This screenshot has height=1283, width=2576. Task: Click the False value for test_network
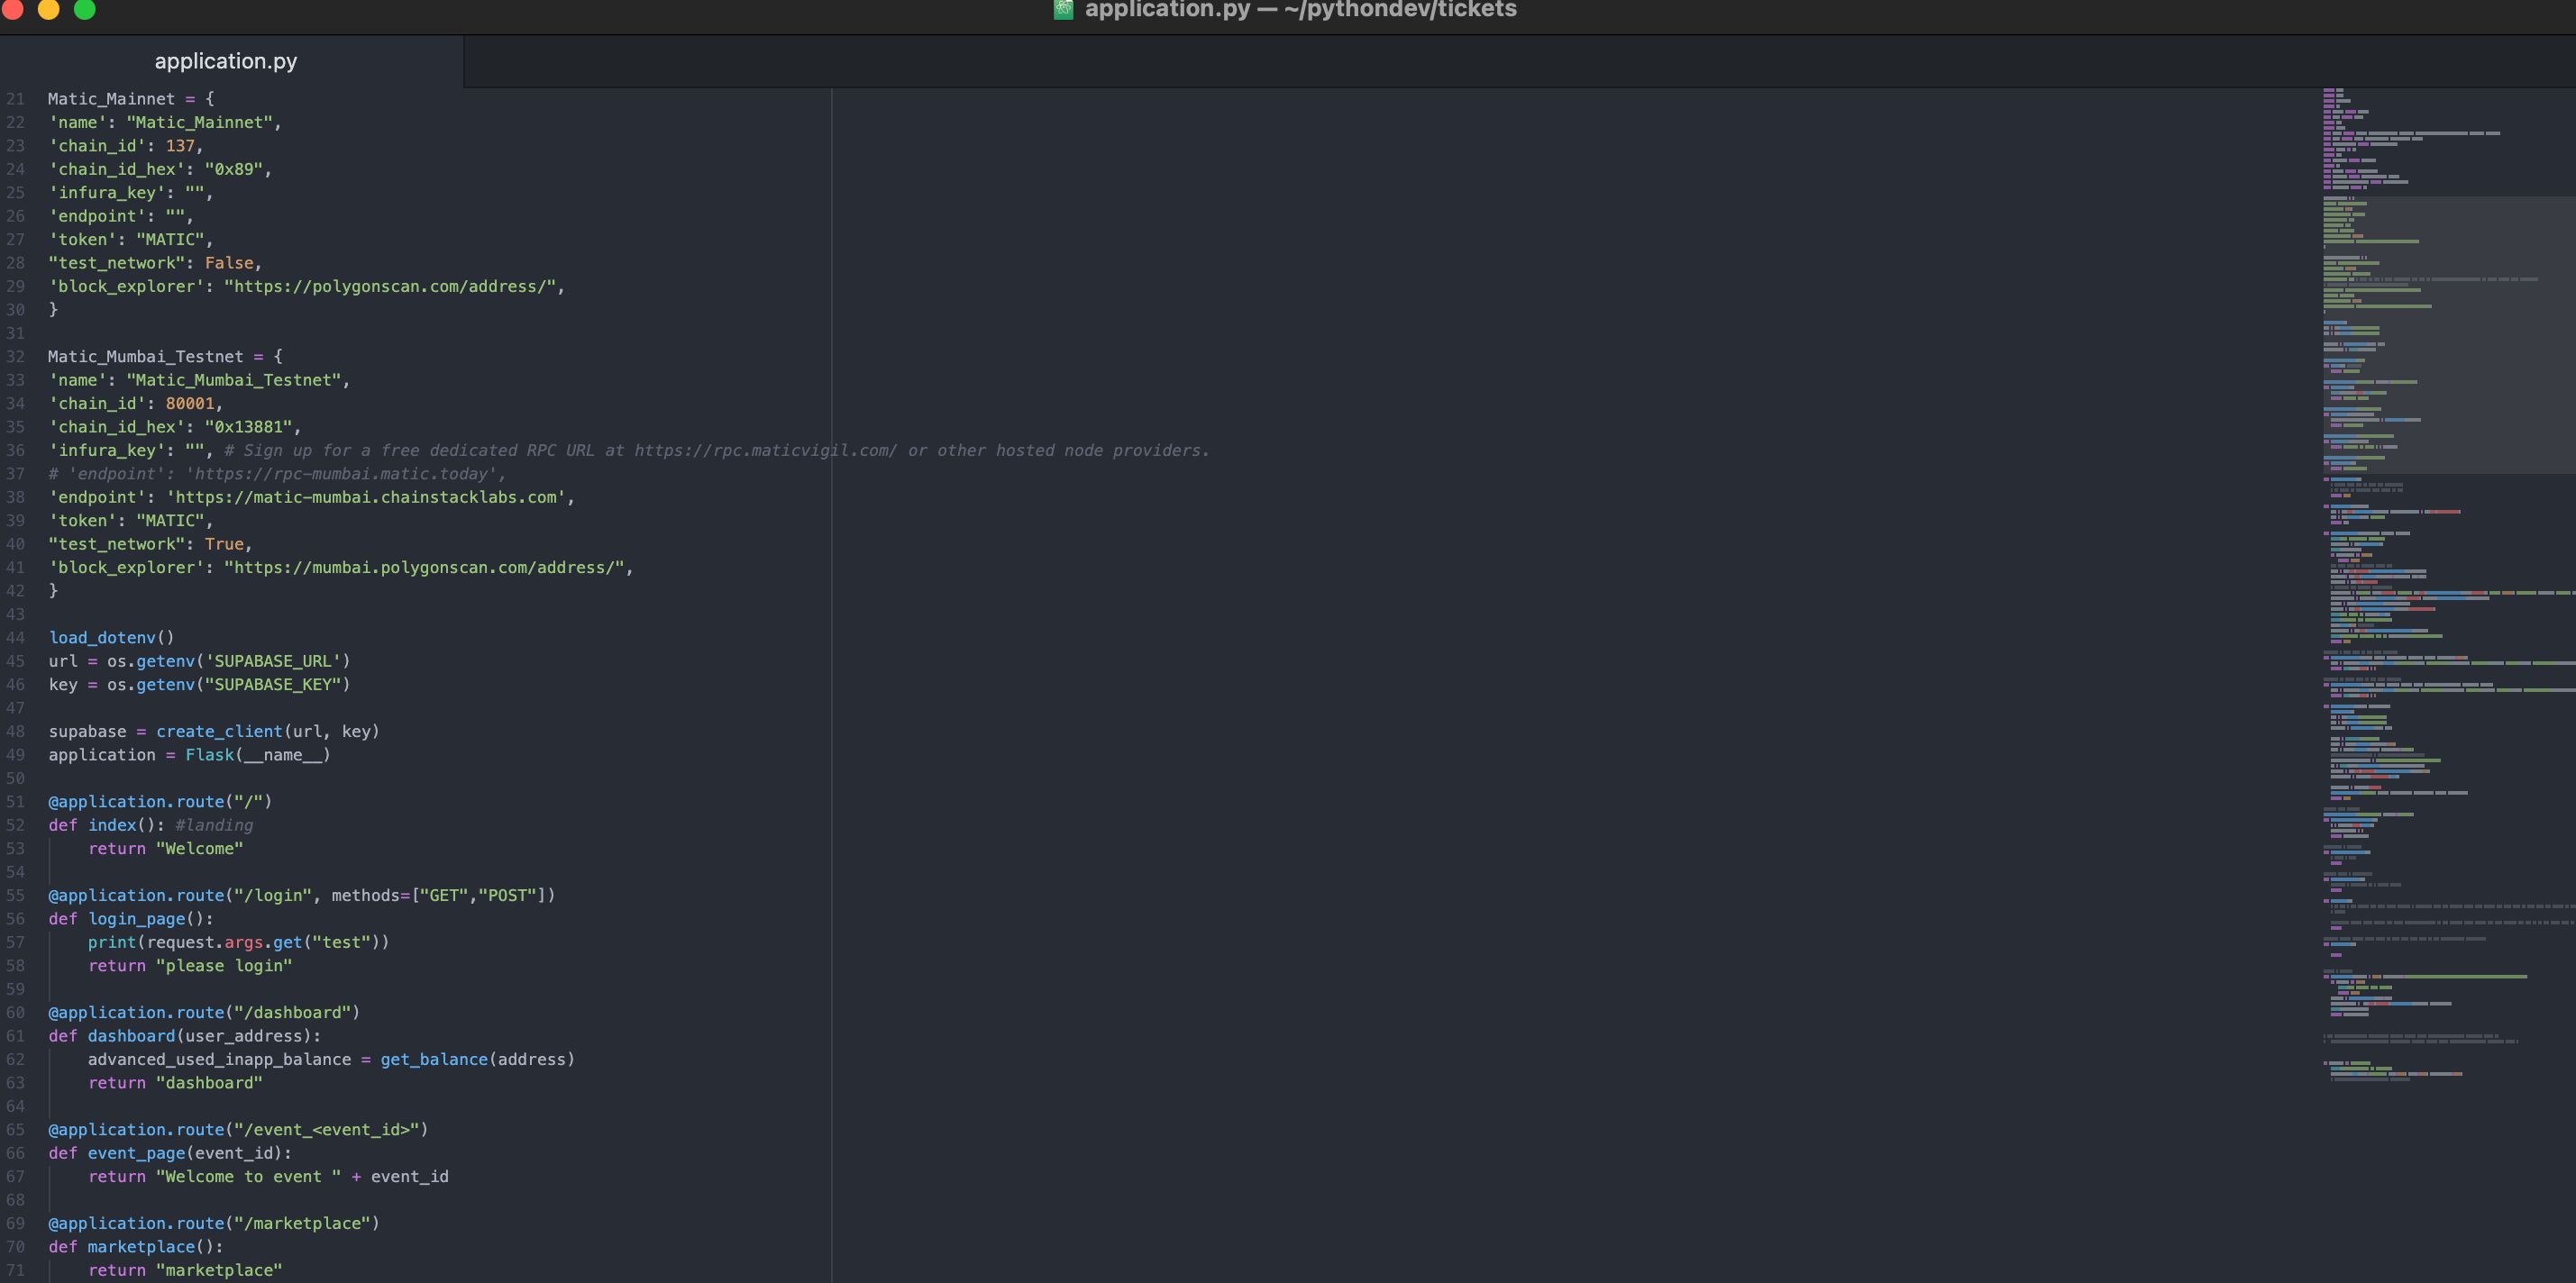[229, 263]
